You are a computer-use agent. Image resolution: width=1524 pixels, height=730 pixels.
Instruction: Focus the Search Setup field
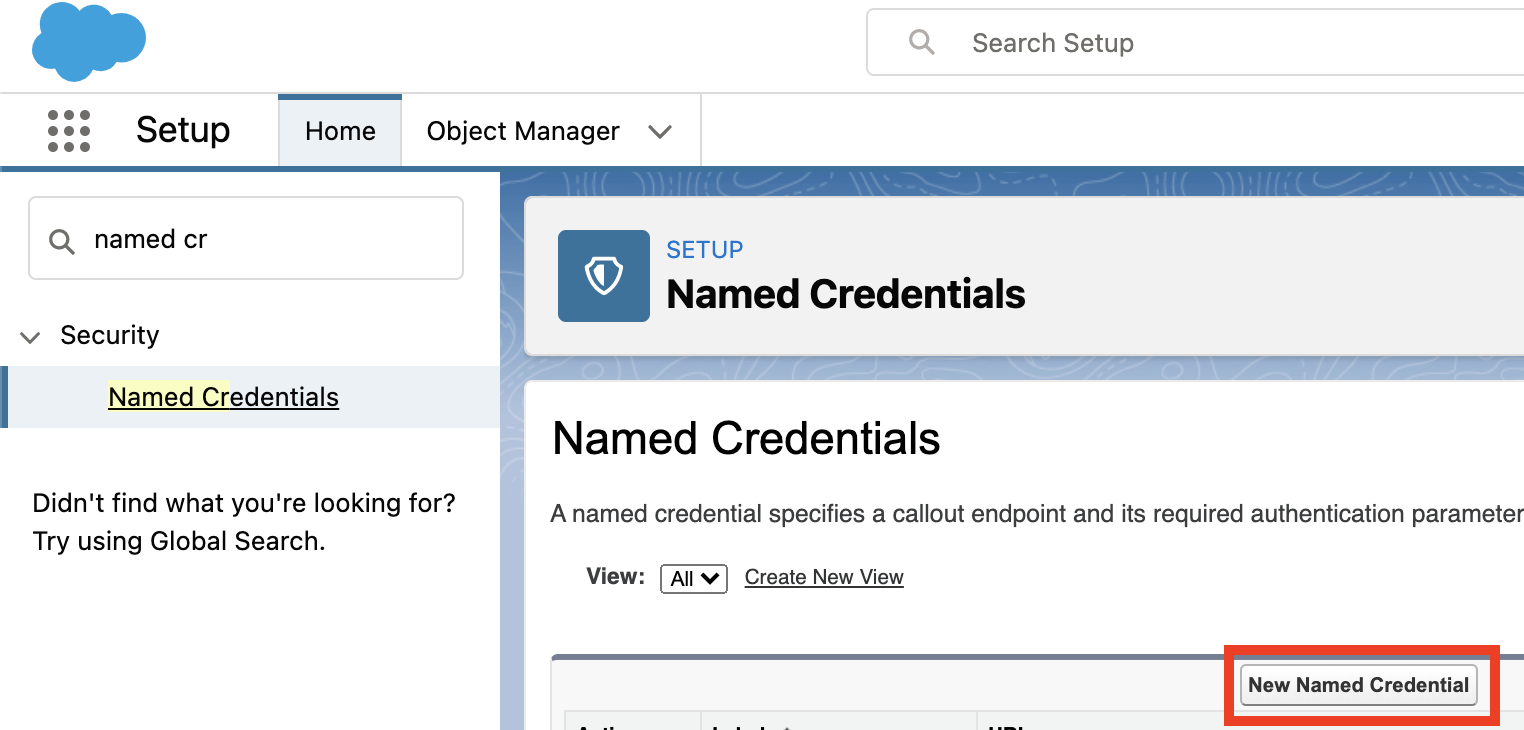click(1195, 42)
